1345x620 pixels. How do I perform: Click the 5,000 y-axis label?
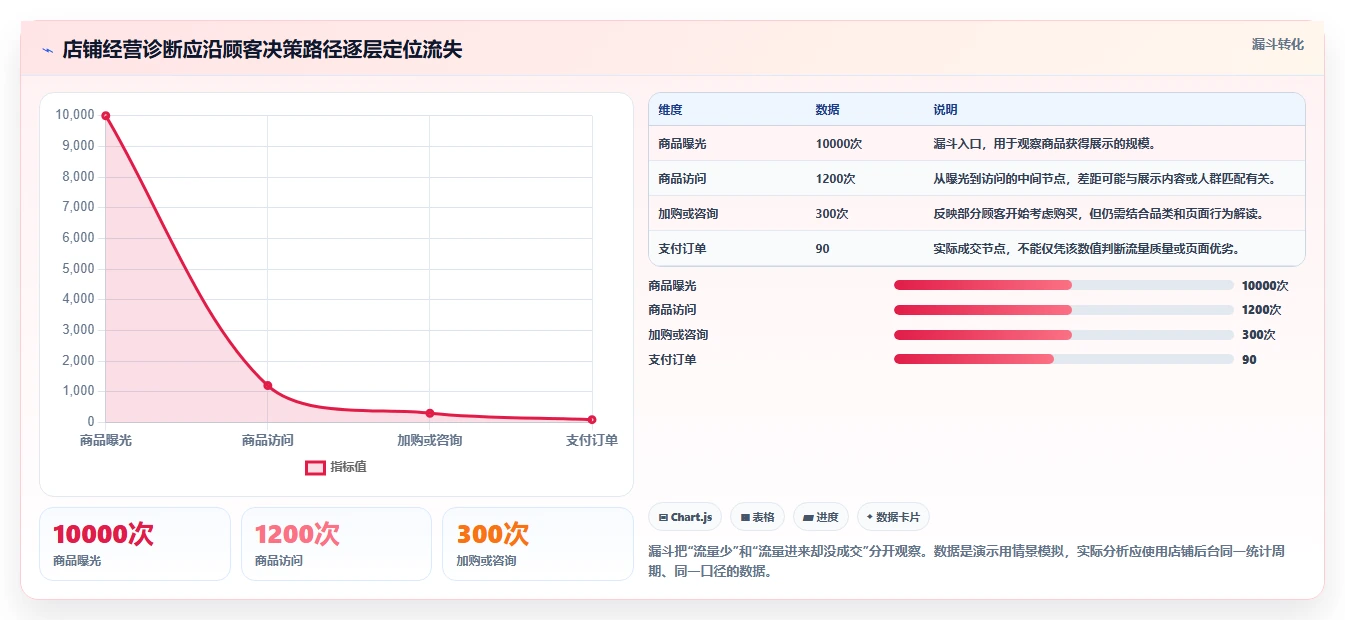78,268
